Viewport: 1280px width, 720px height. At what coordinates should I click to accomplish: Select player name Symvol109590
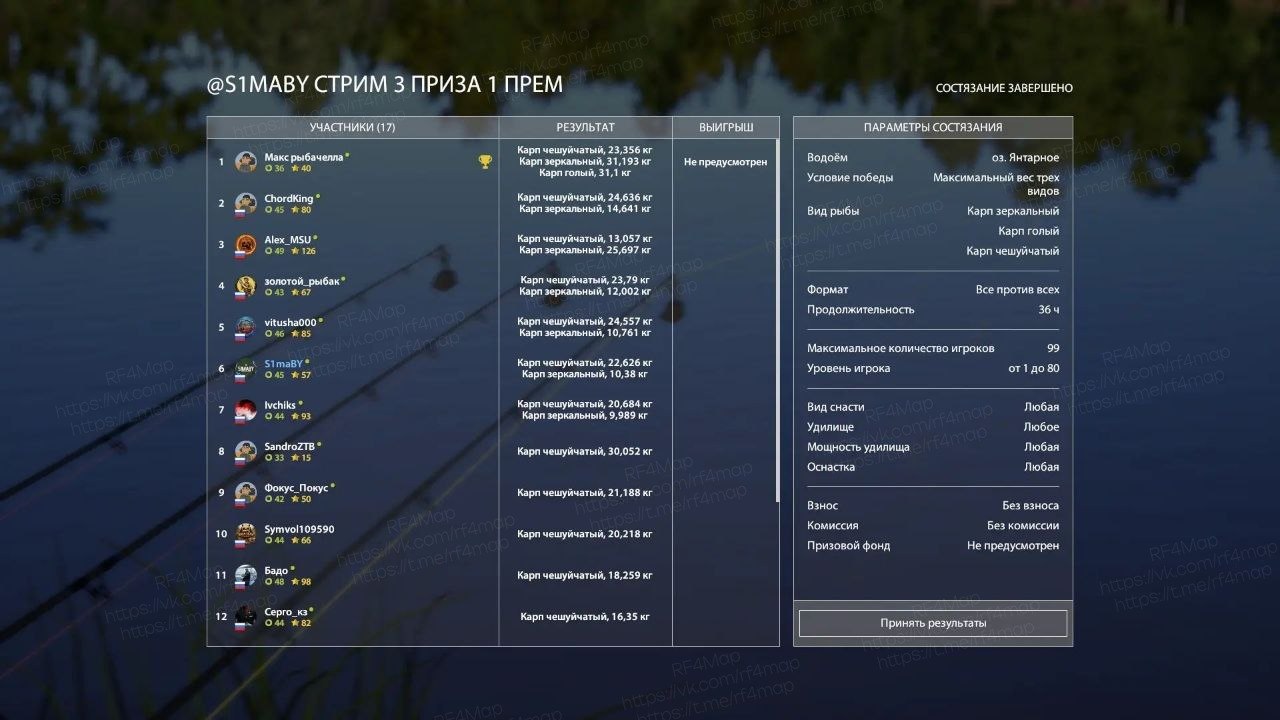(x=299, y=529)
